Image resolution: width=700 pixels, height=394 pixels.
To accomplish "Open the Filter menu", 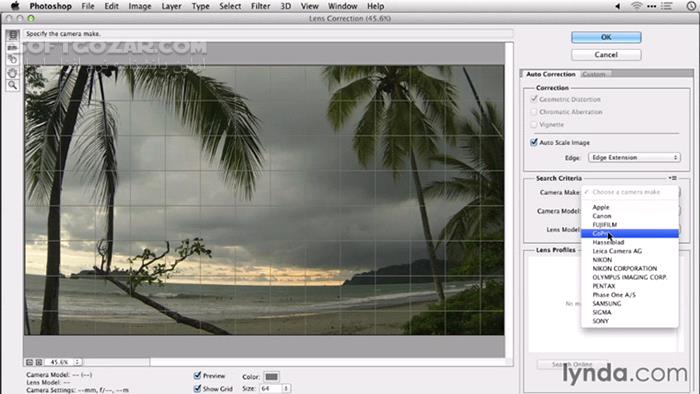I will (260, 6).
